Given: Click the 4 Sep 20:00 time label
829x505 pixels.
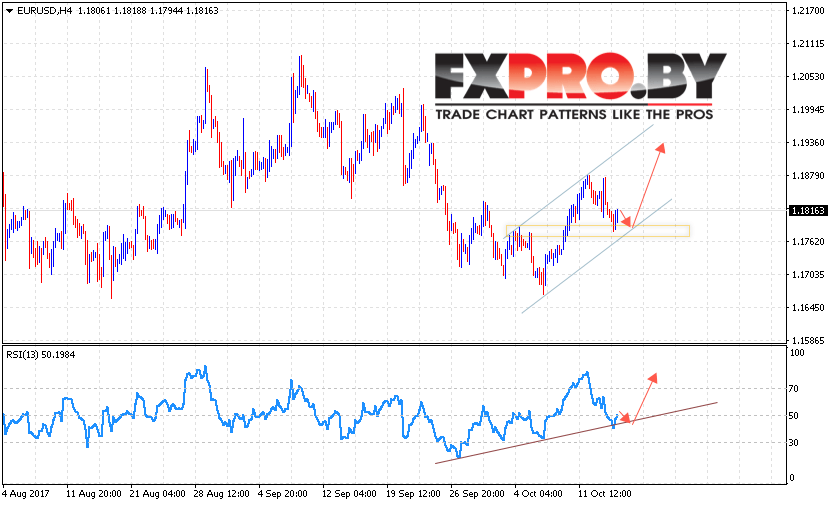Looking at the screenshot, I should coord(282,494).
